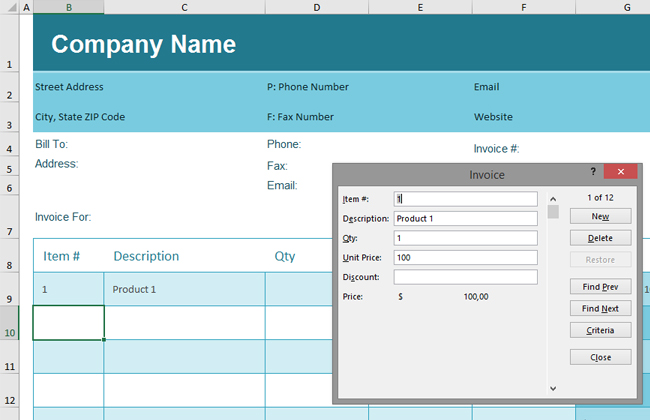This screenshot has height=420, width=650.
Task: Jump to the next record with Find Next
Action: click(600, 309)
